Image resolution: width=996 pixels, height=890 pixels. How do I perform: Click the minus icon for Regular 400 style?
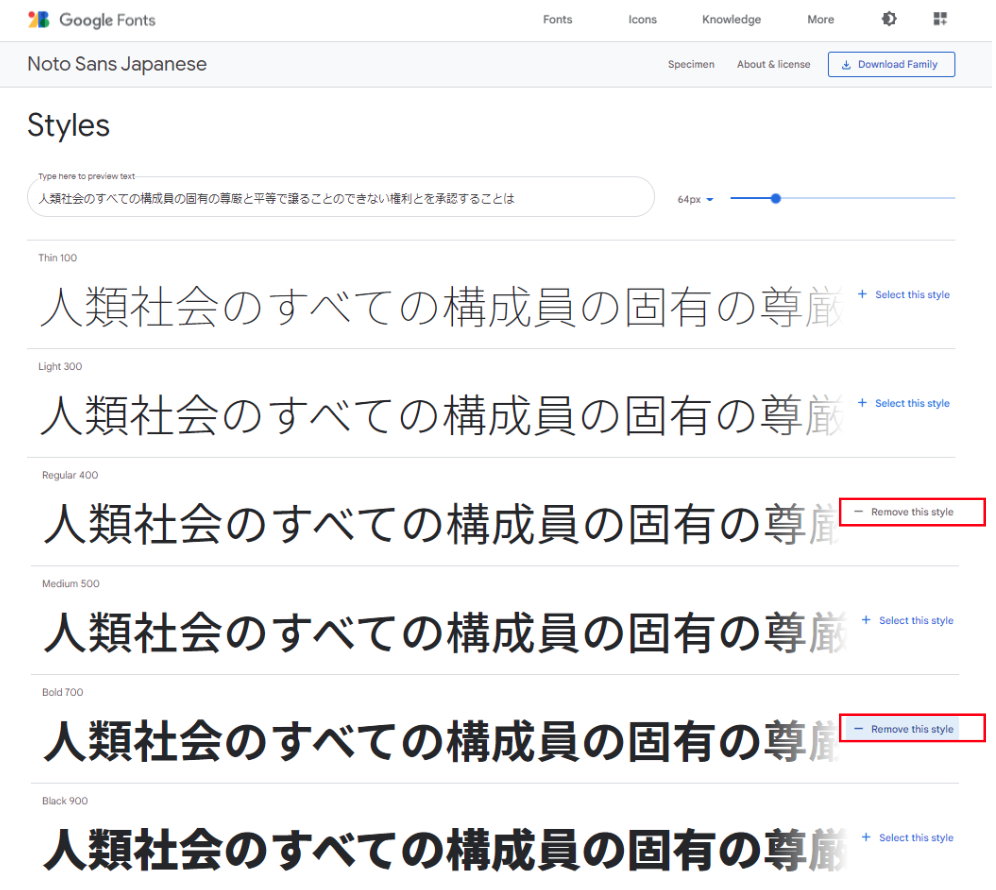click(x=858, y=512)
